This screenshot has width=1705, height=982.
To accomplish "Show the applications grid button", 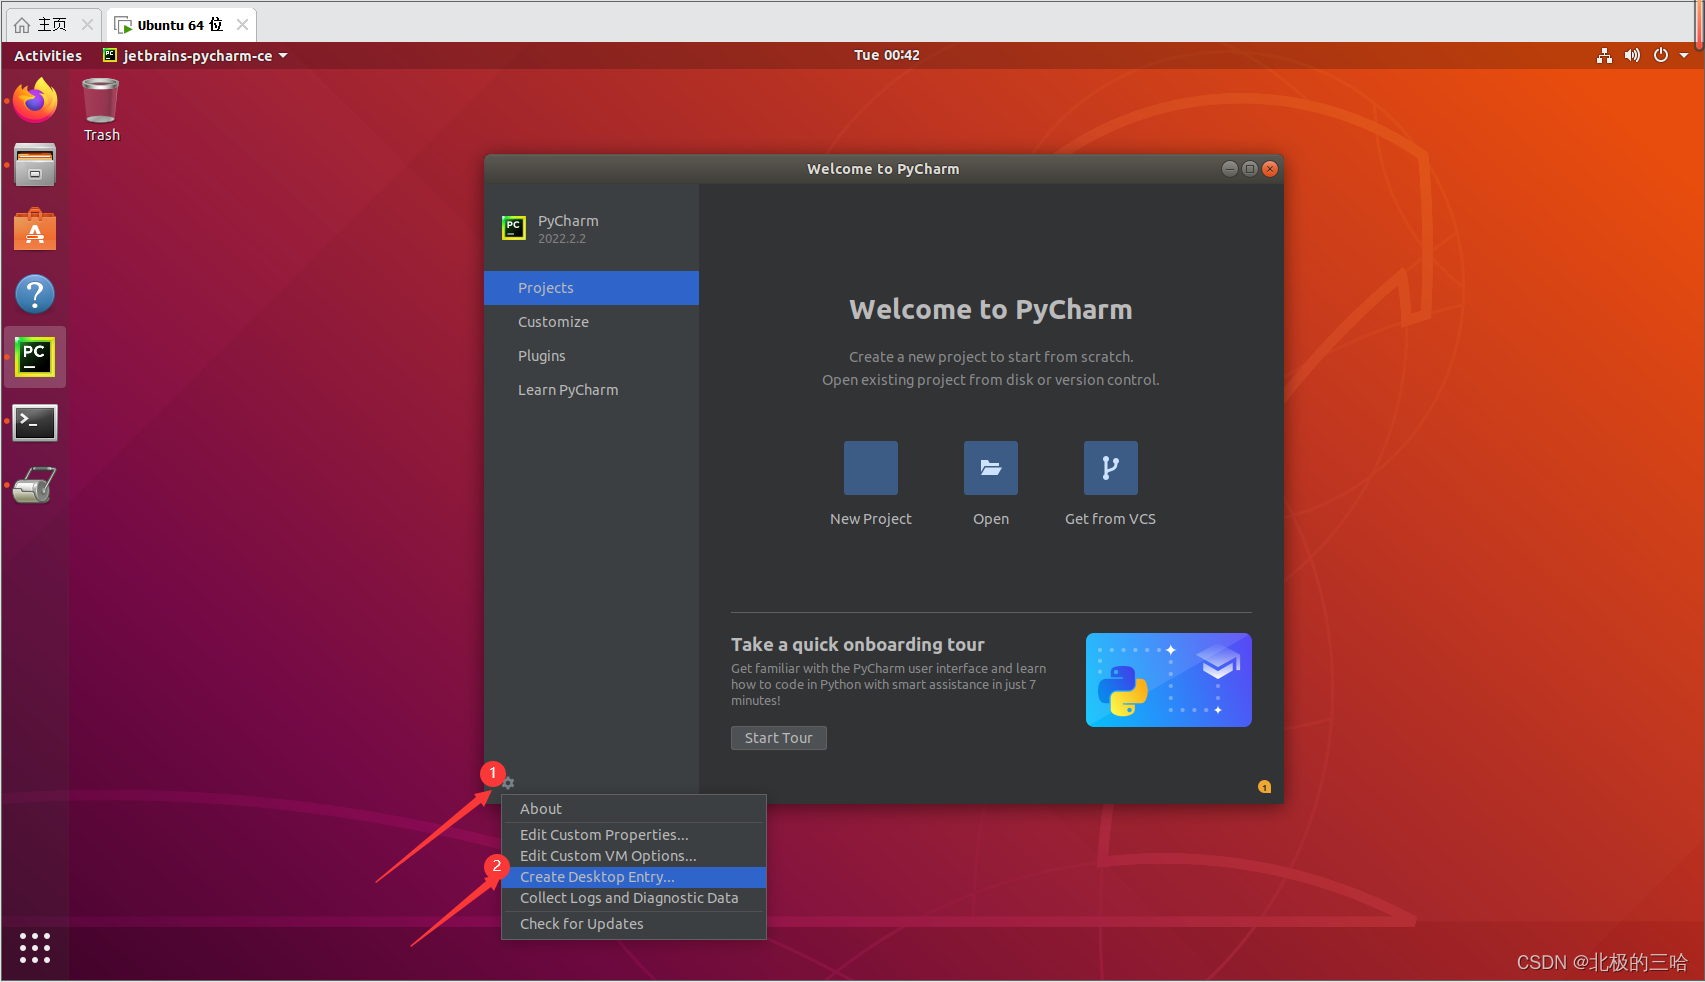I will point(35,948).
